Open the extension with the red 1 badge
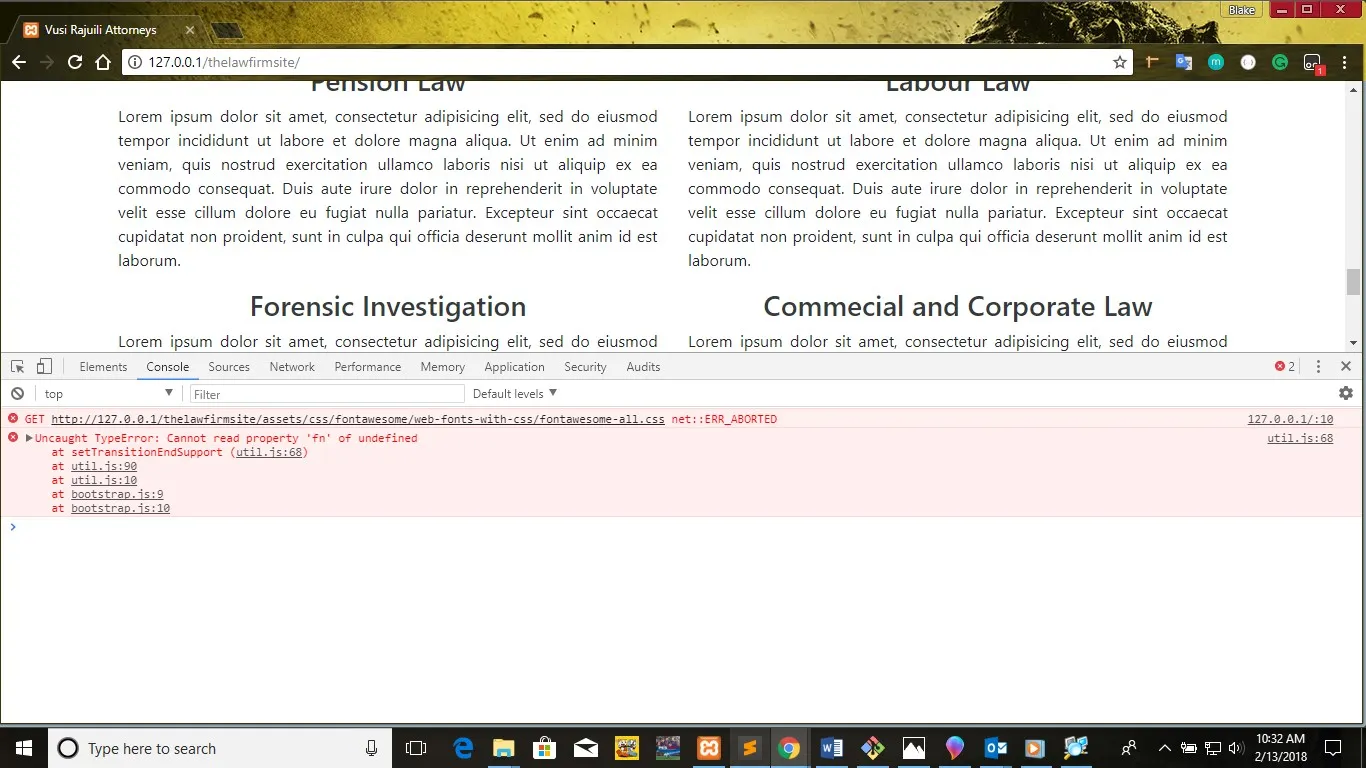Screen dimensions: 1366x768 point(1313,63)
